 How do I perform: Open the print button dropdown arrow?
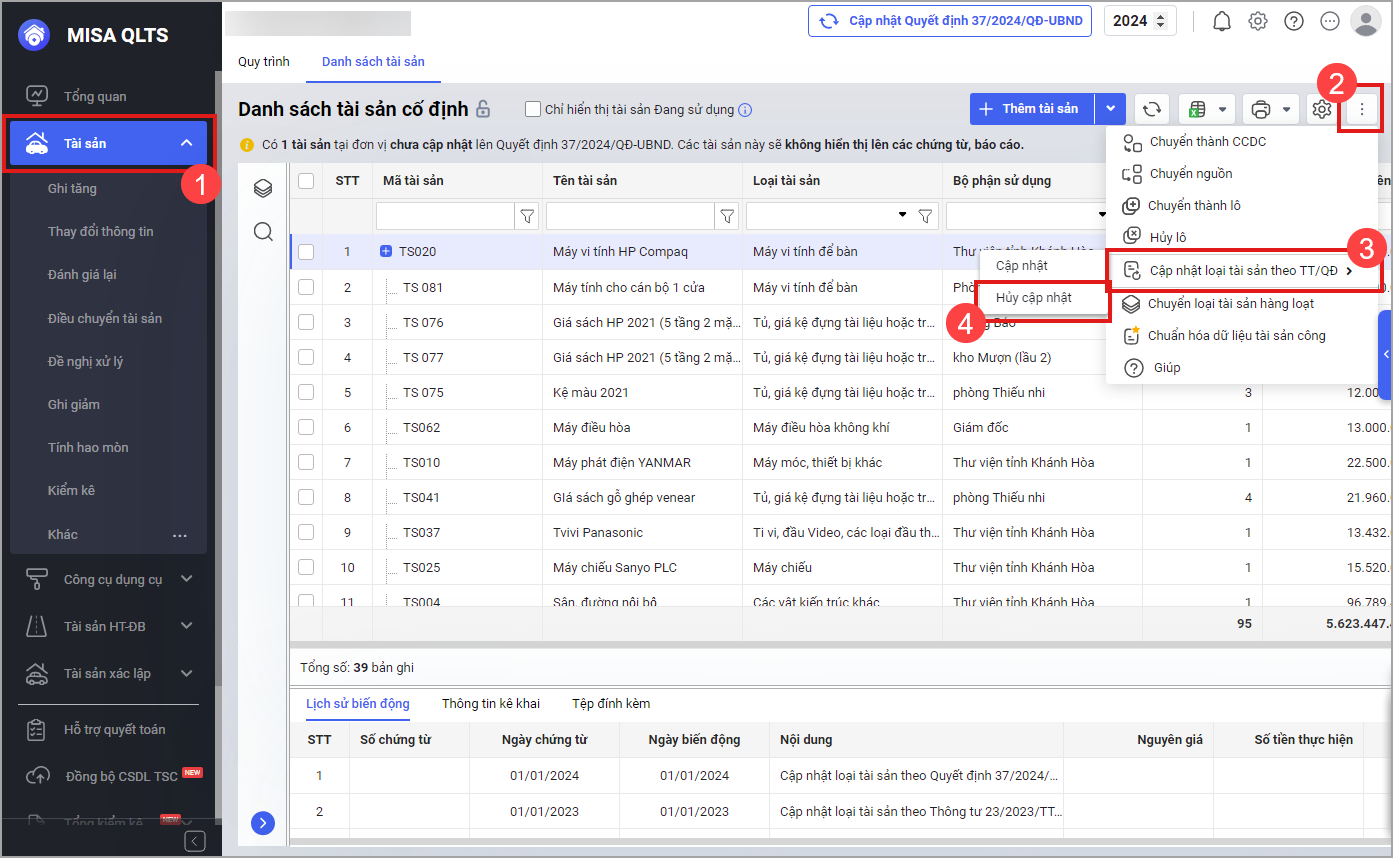1286,109
